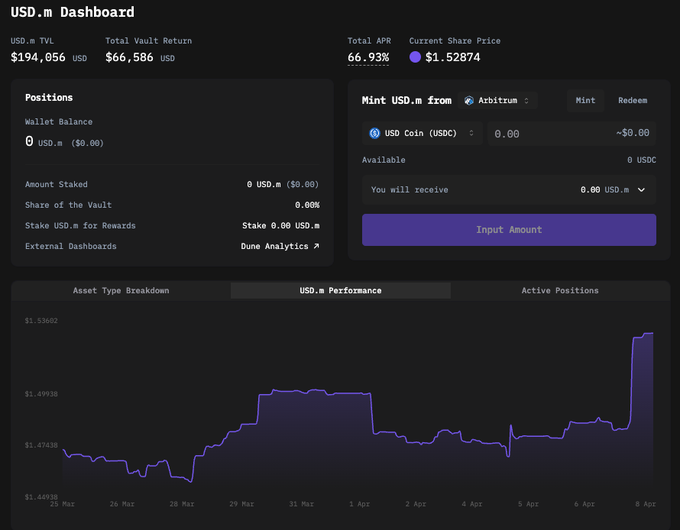Open the Arbitrum network dropdown chevron
This screenshot has width=680, height=530.
tap(527, 101)
